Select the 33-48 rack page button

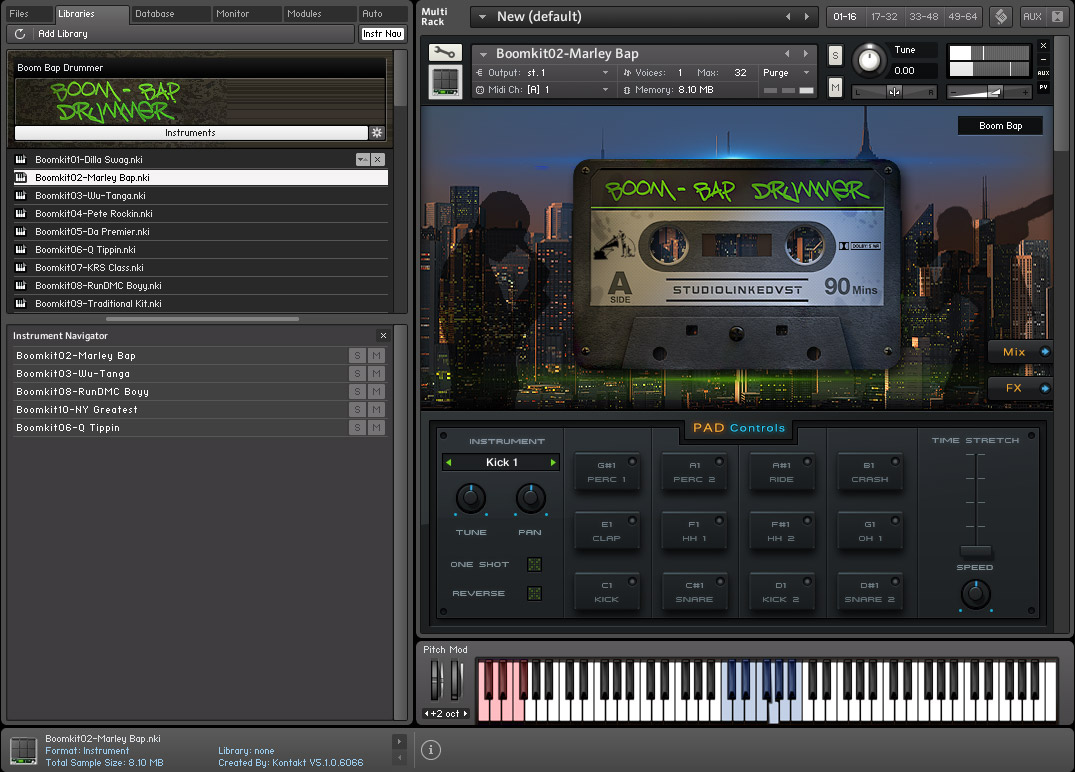pyautogui.click(x=923, y=16)
